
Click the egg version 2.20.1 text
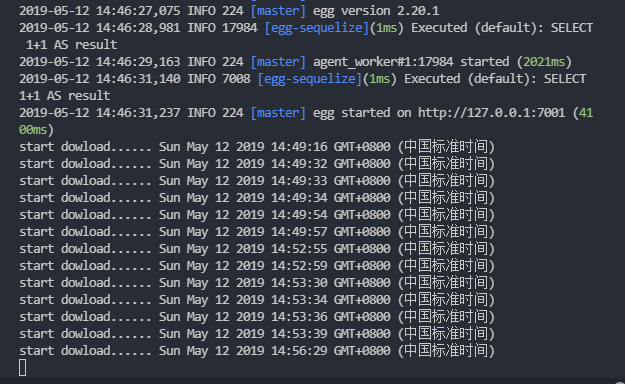tap(376, 11)
